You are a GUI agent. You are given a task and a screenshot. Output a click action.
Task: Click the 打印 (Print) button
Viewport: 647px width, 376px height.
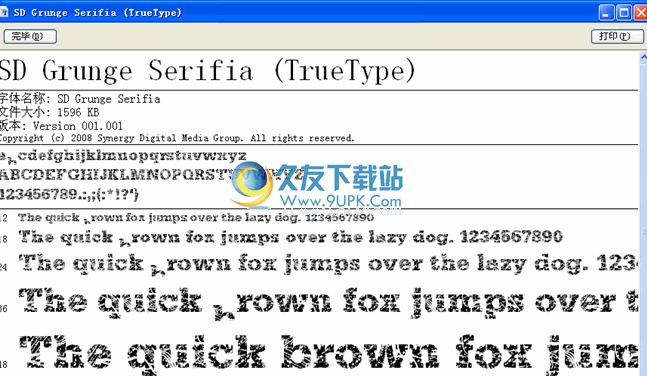click(x=616, y=36)
